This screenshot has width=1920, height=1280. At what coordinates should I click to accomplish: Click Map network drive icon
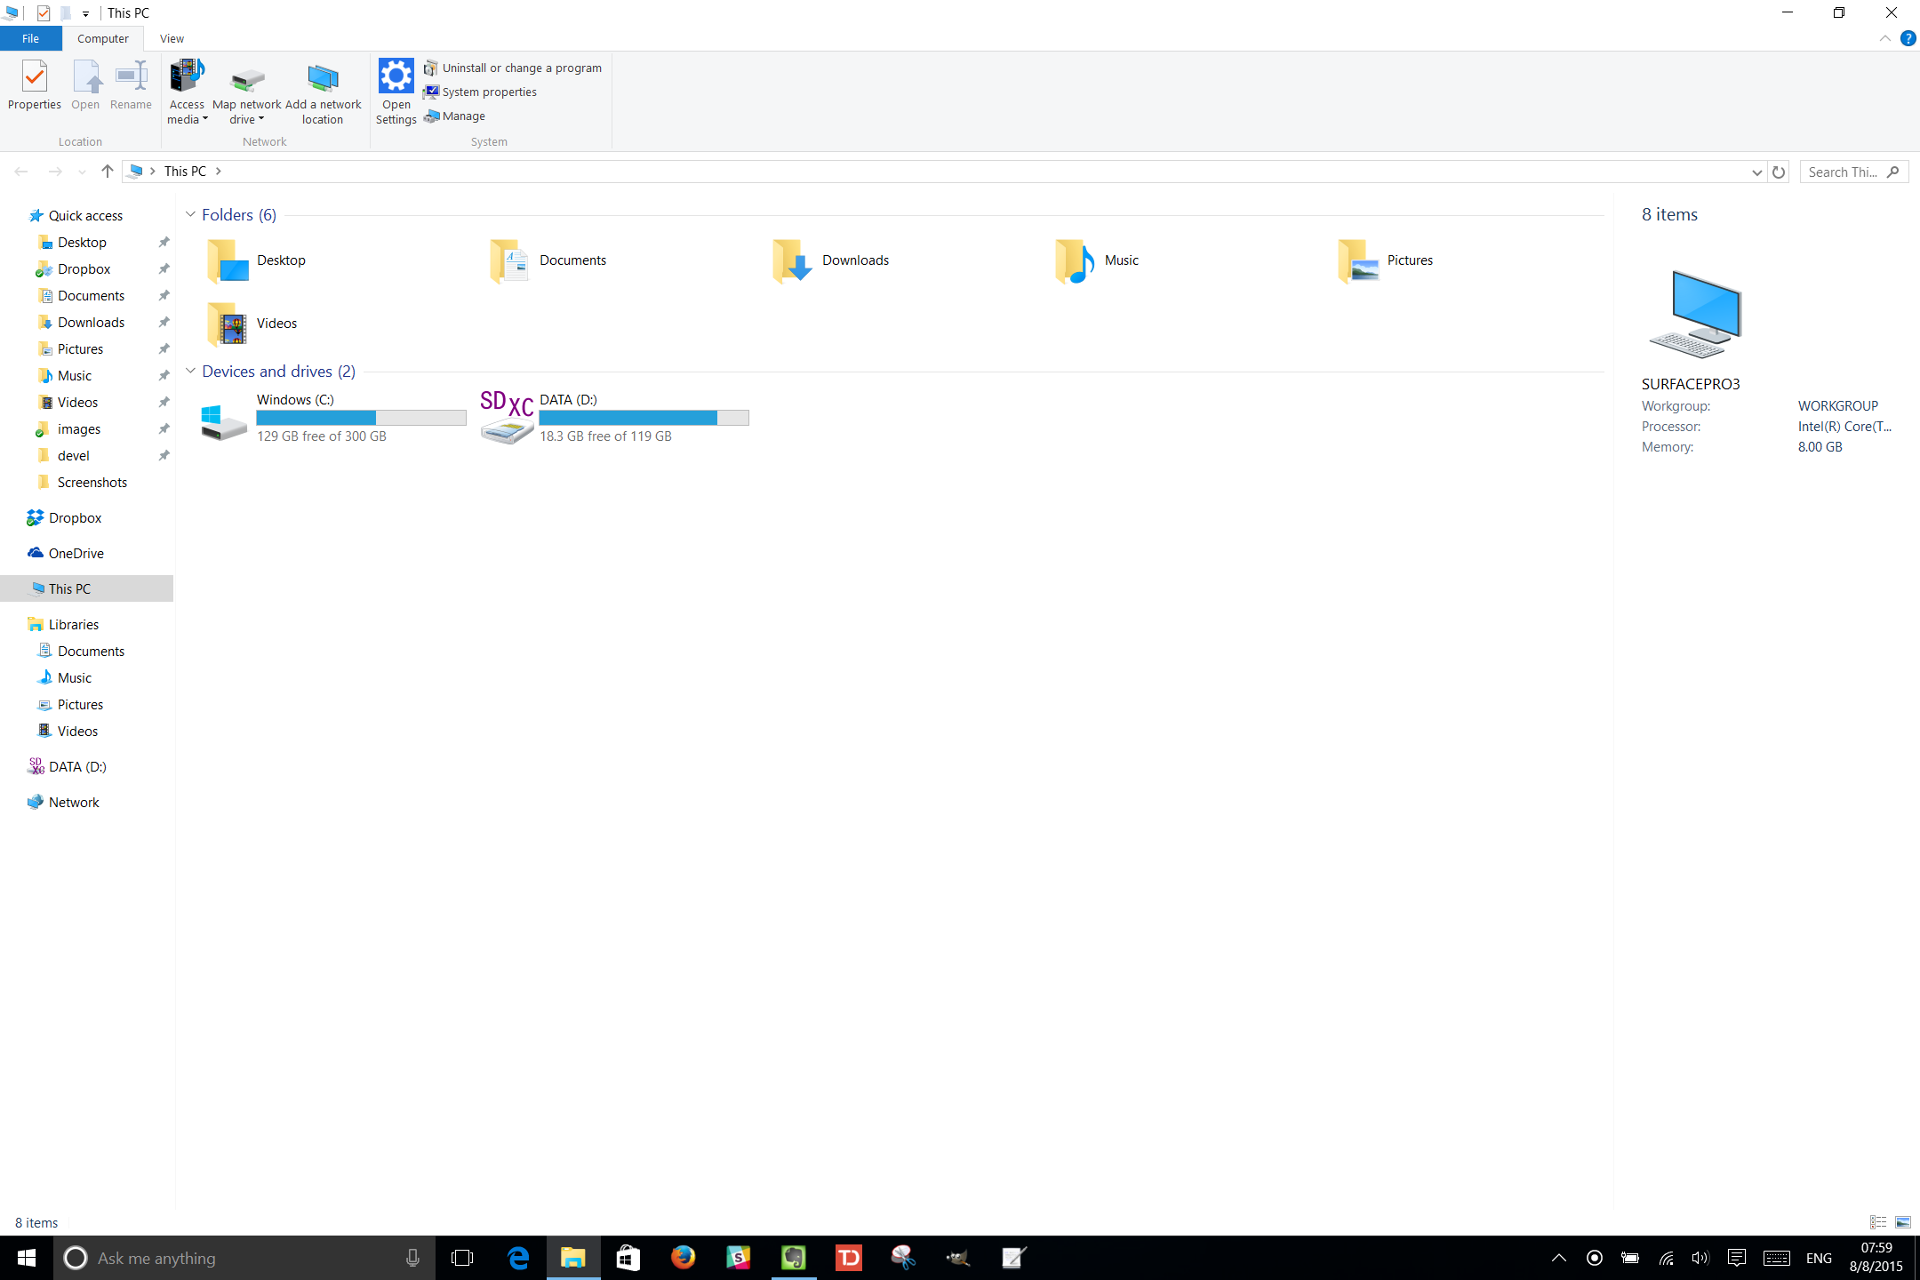pyautogui.click(x=246, y=80)
